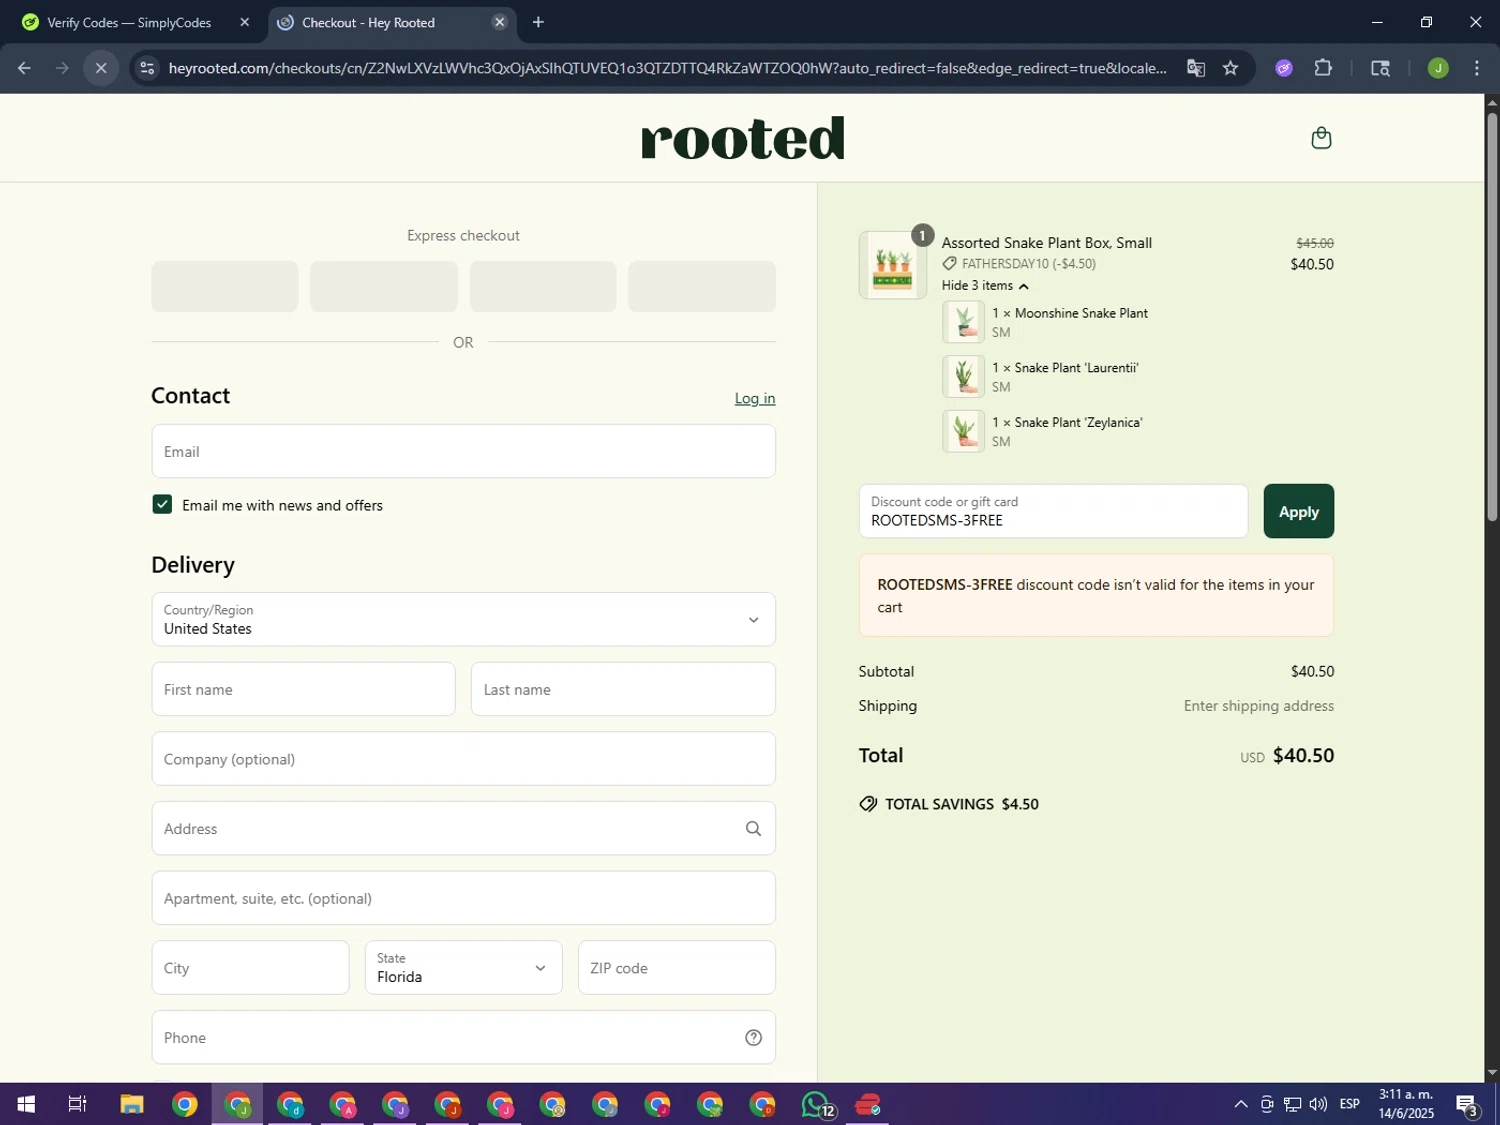Open the shopping bag cart icon
This screenshot has height=1125, width=1500.
click(x=1321, y=138)
